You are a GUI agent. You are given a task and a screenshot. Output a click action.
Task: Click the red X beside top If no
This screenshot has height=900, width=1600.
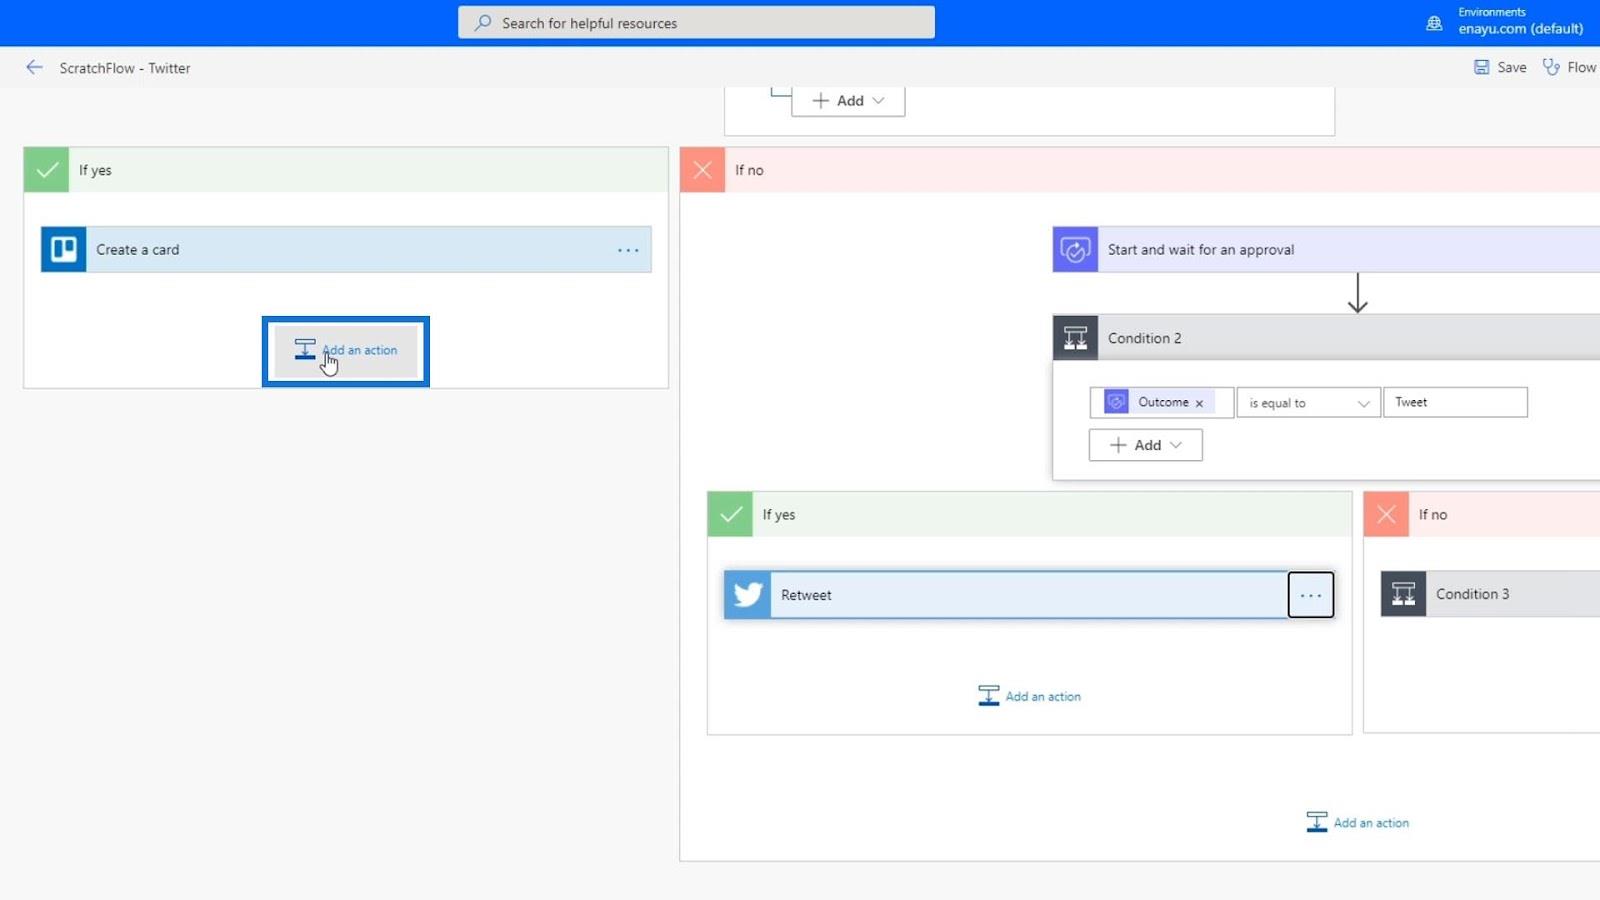[702, 170]
